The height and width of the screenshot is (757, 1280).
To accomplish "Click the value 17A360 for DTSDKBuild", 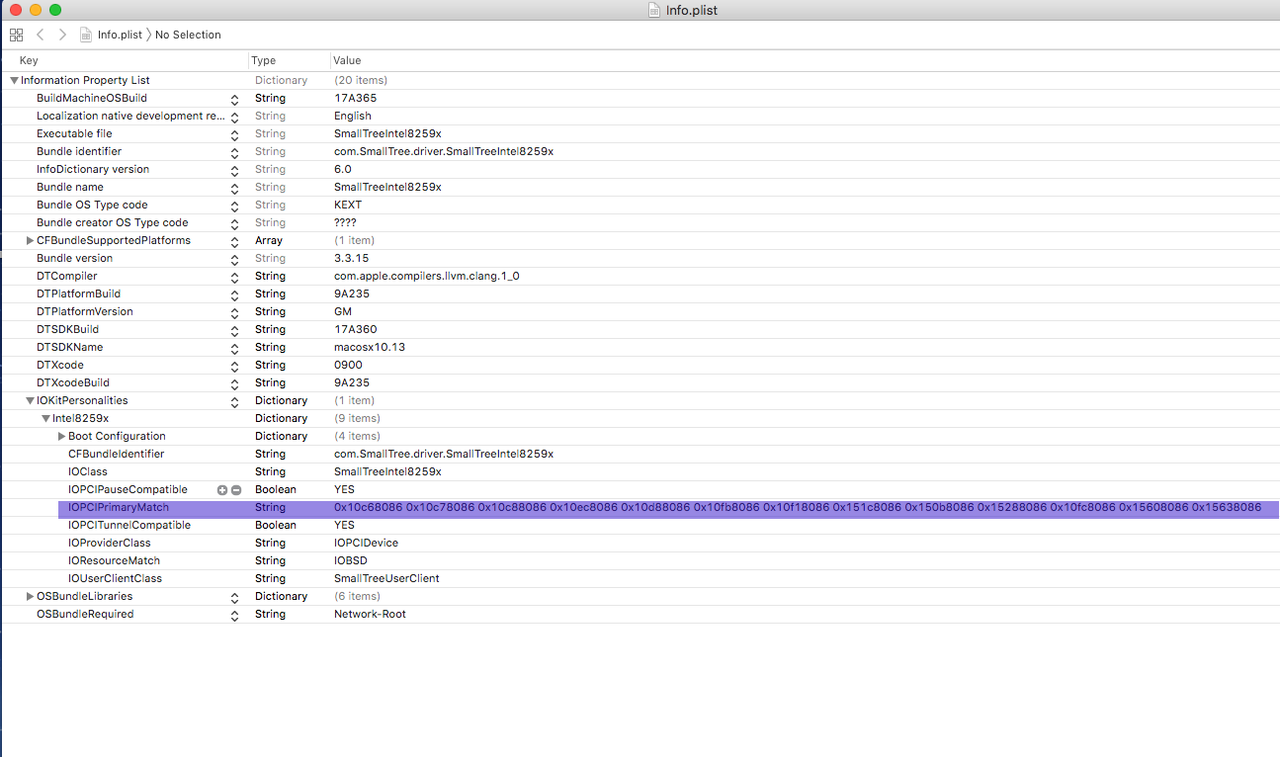I will click(x=355, y=330).
